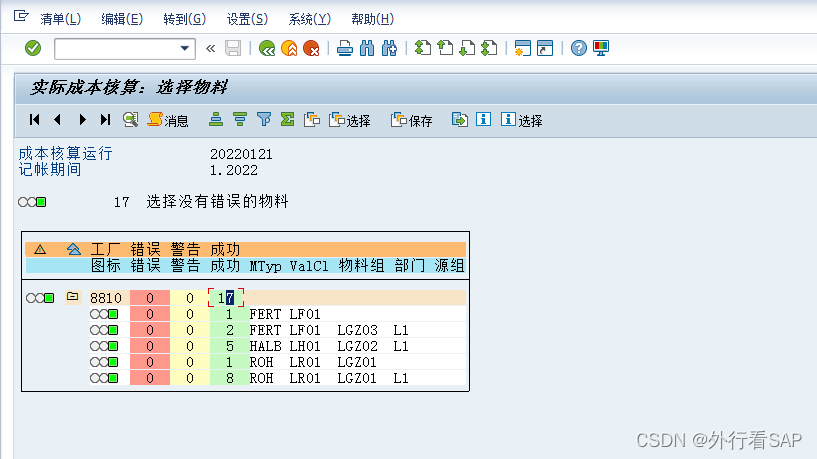Click the disabled Save diskette icon
This screenshot has height=459, width=817.
[233, 48]
